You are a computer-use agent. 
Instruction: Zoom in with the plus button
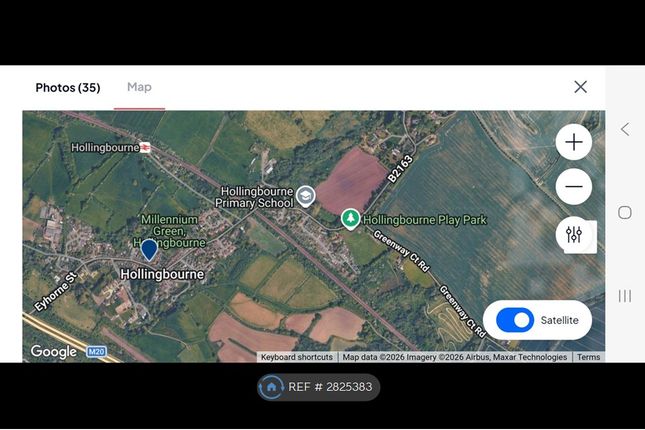tap(573, 143)
